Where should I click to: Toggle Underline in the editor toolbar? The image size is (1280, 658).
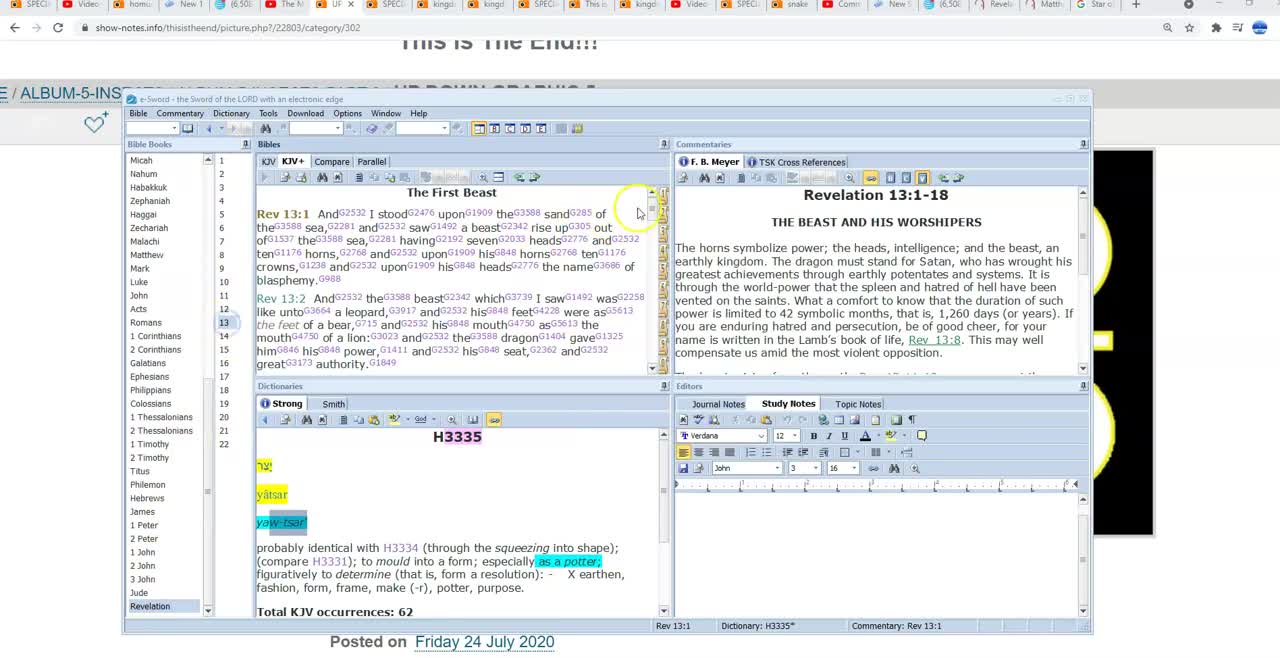pos(844,436)
